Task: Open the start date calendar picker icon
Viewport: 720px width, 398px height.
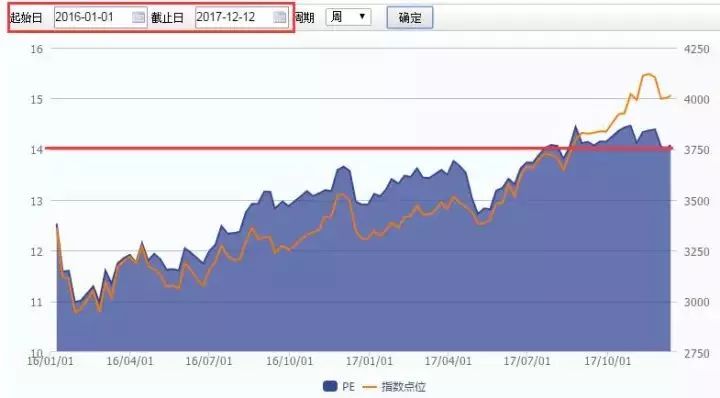Action: coord(138,17)
